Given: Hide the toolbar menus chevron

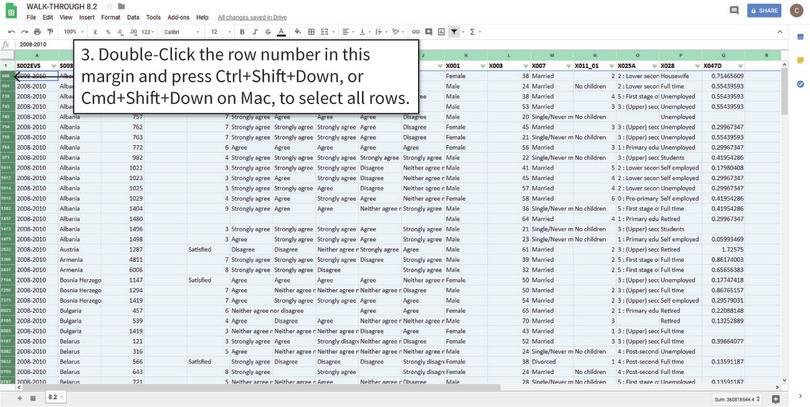Looking at the screenshot, I should pyautogui.click(x=780, y=32).
